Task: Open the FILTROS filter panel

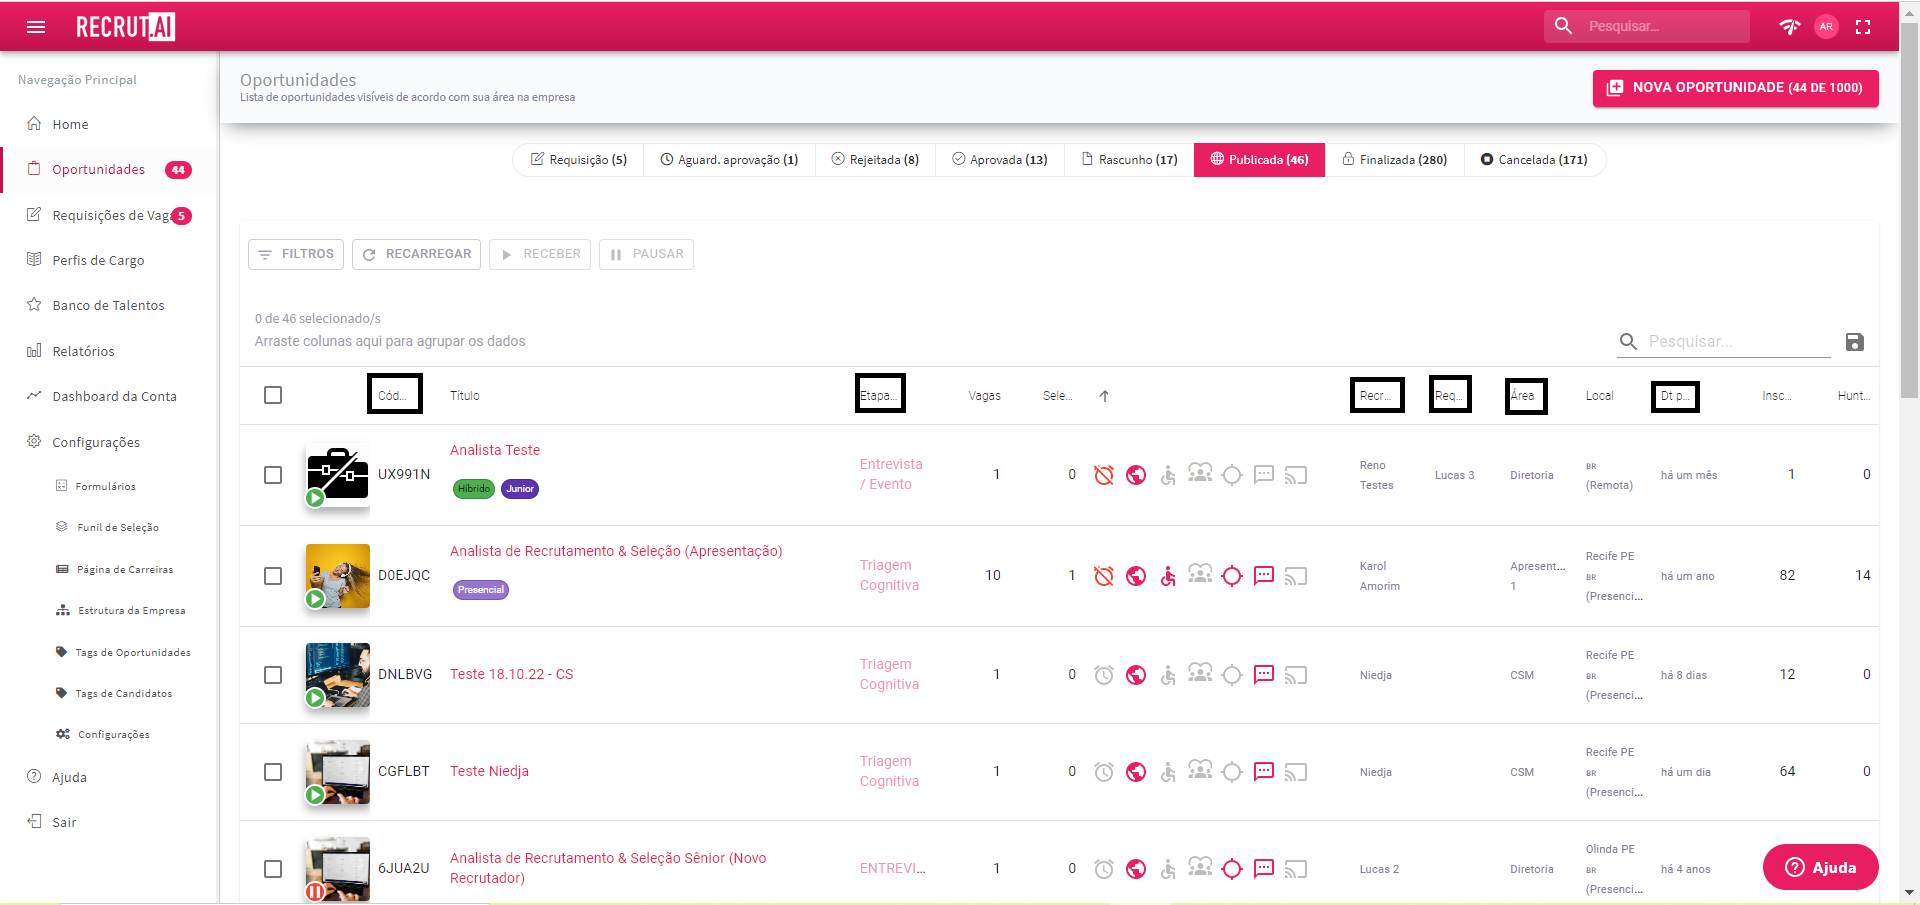Action: [296, 254]
